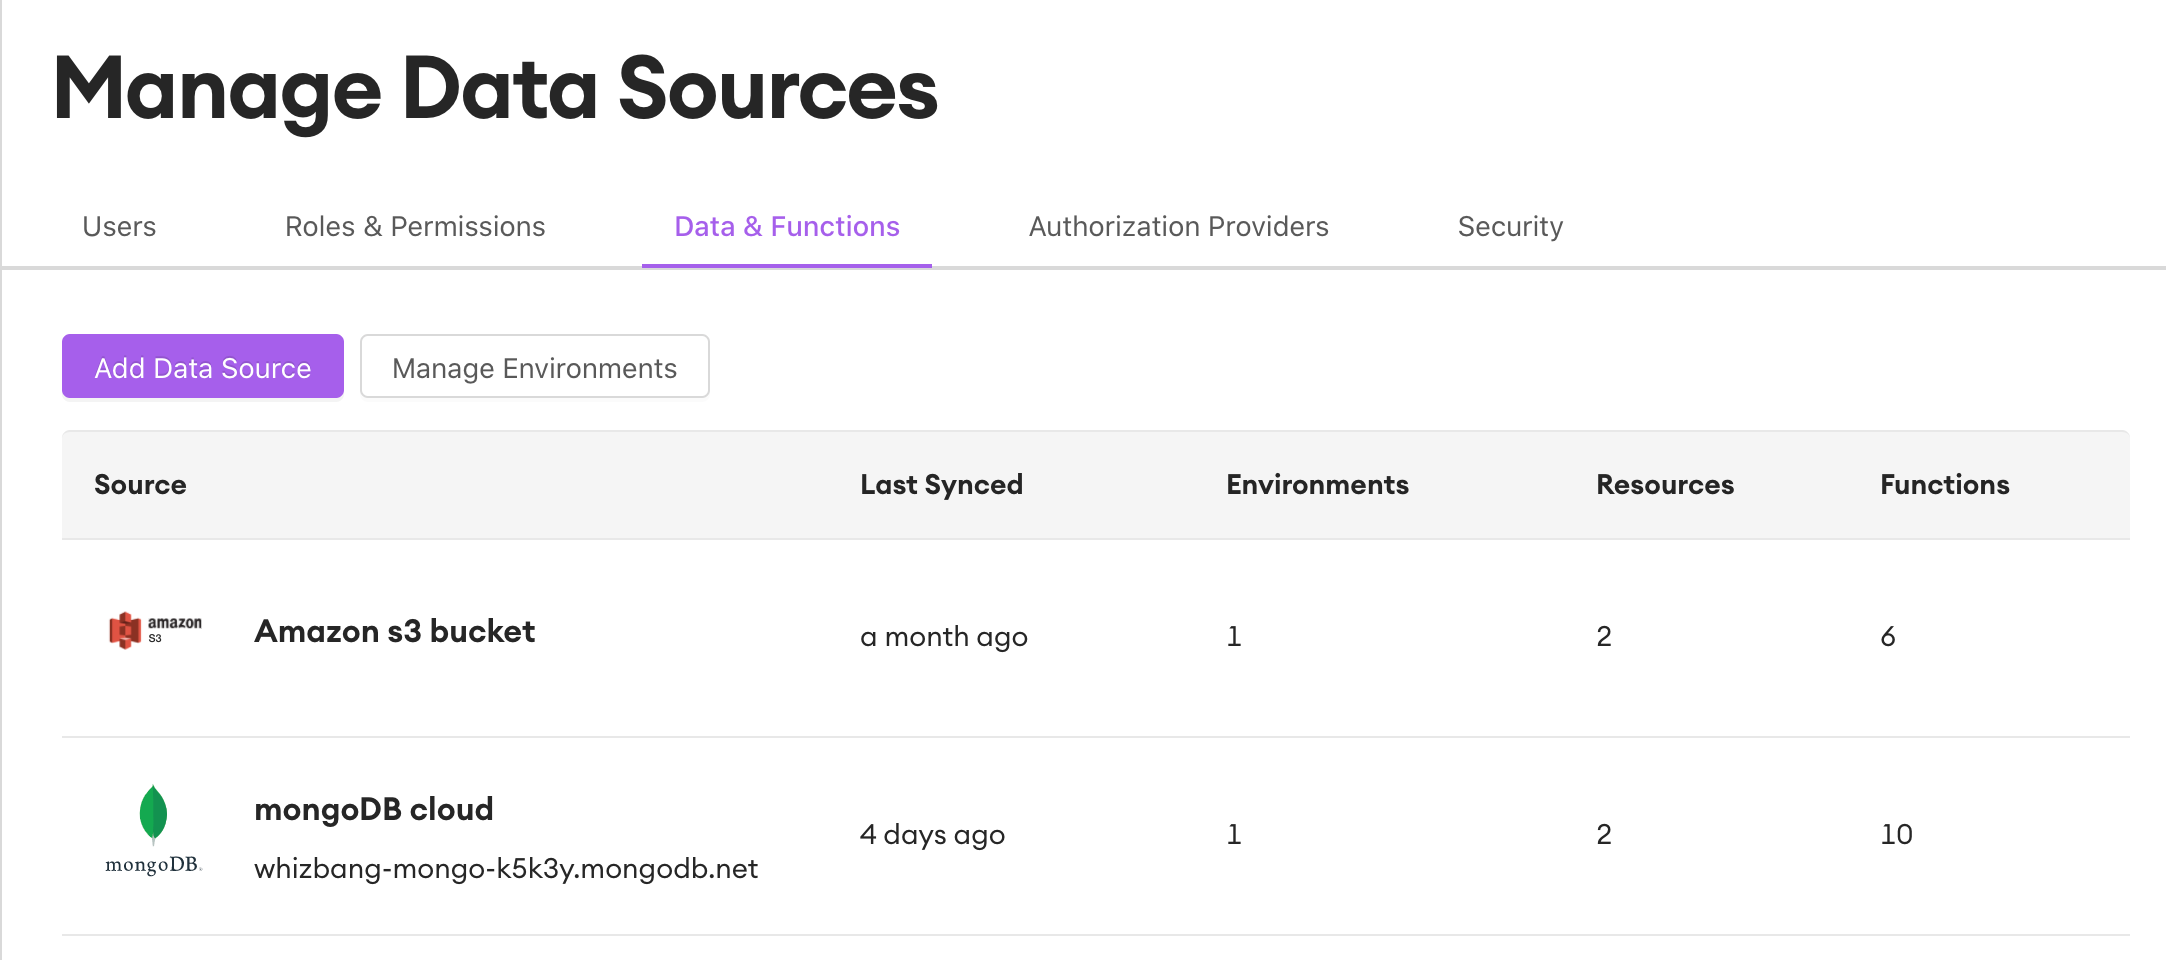Click the functions count 10 for mongoDB
2166x960 pixels.
1896,835
